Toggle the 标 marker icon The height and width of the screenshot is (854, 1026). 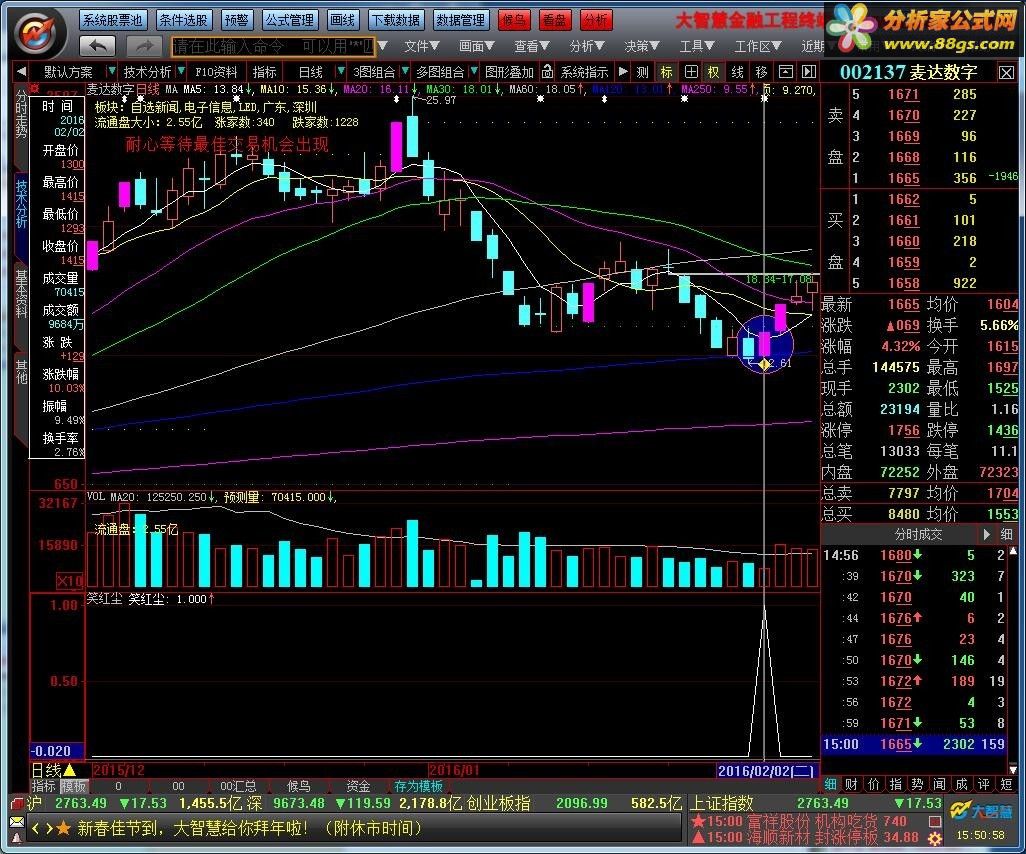click(666, 72)
